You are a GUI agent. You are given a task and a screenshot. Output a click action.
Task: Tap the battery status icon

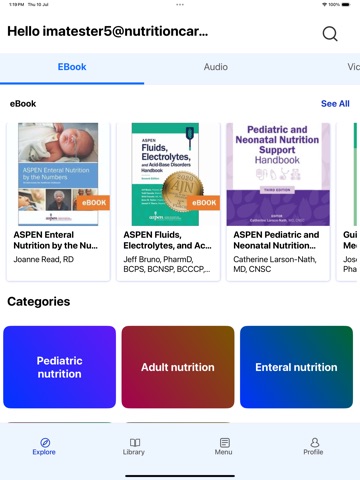coord(346,5)
